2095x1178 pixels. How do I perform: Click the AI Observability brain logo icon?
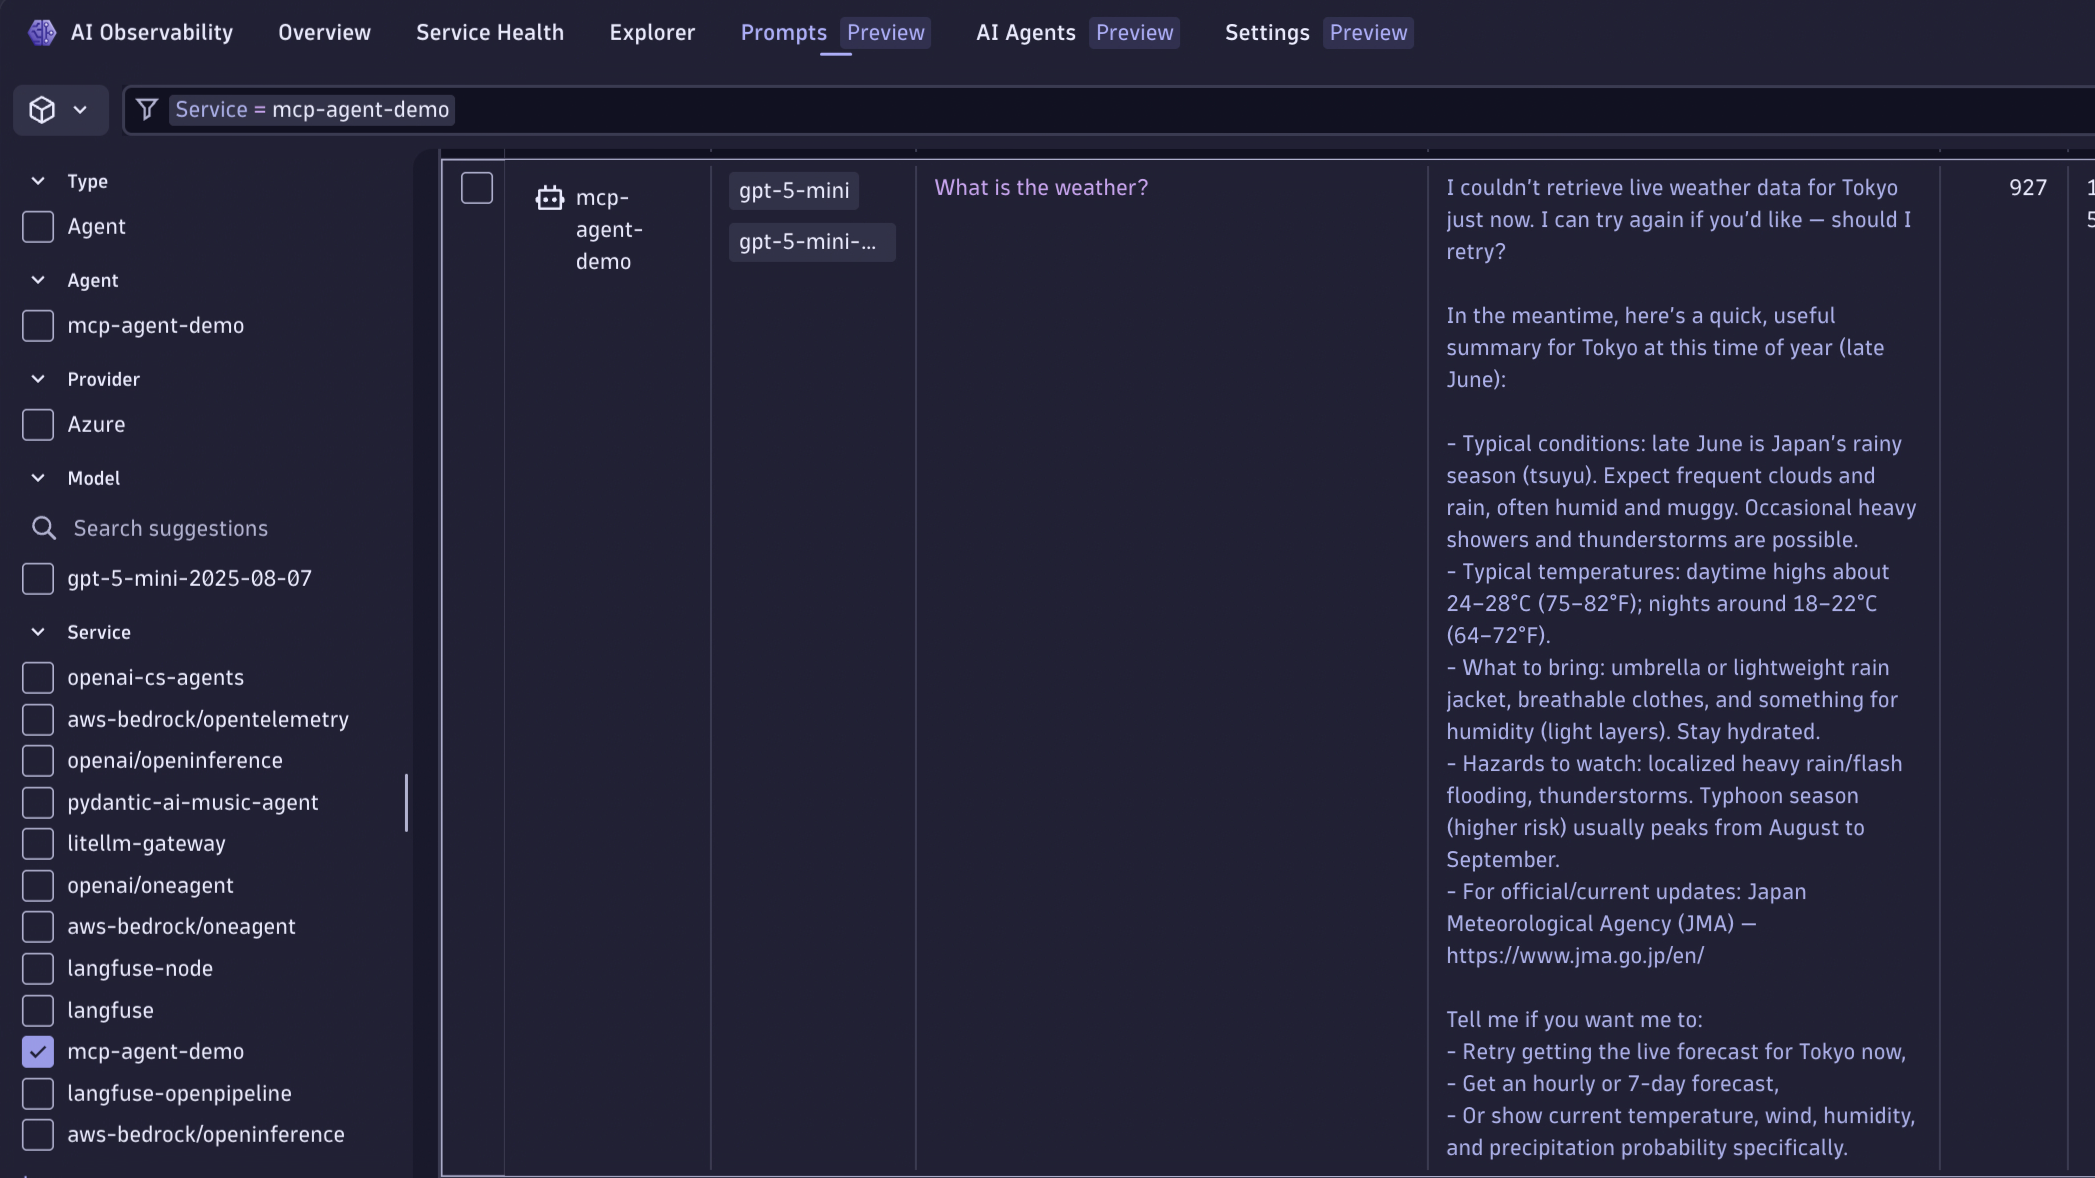(42, 32)
